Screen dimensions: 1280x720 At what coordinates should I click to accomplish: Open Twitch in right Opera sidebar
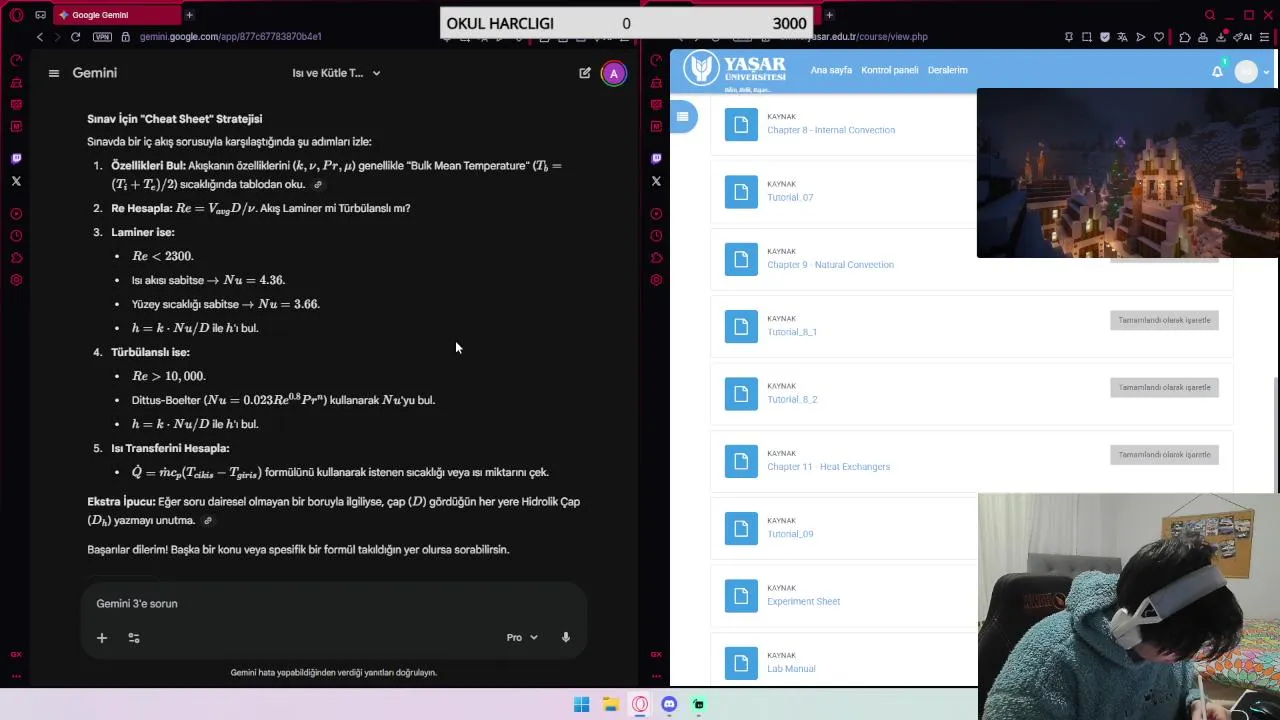click(x=656, y=158)
